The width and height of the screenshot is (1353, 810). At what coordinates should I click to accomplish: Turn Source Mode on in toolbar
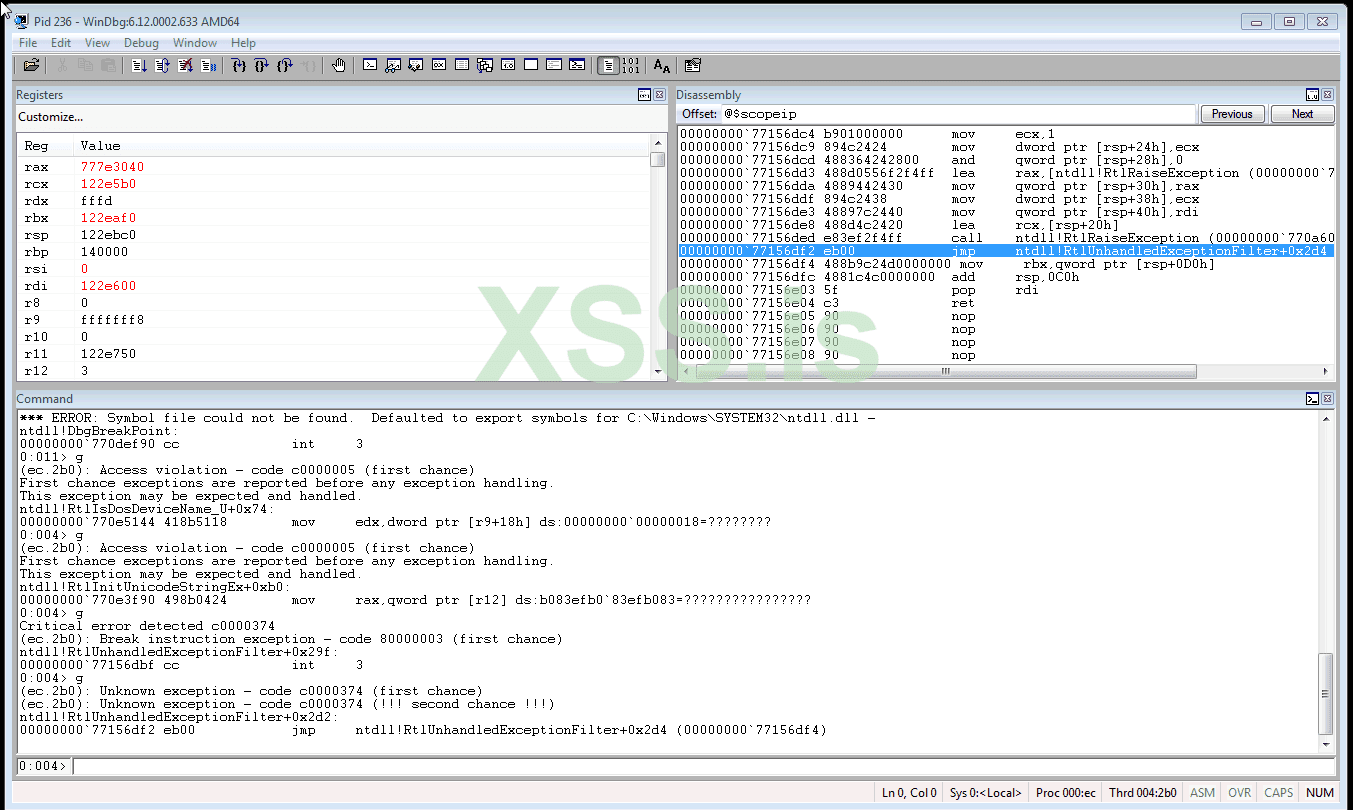pos(608,65)
